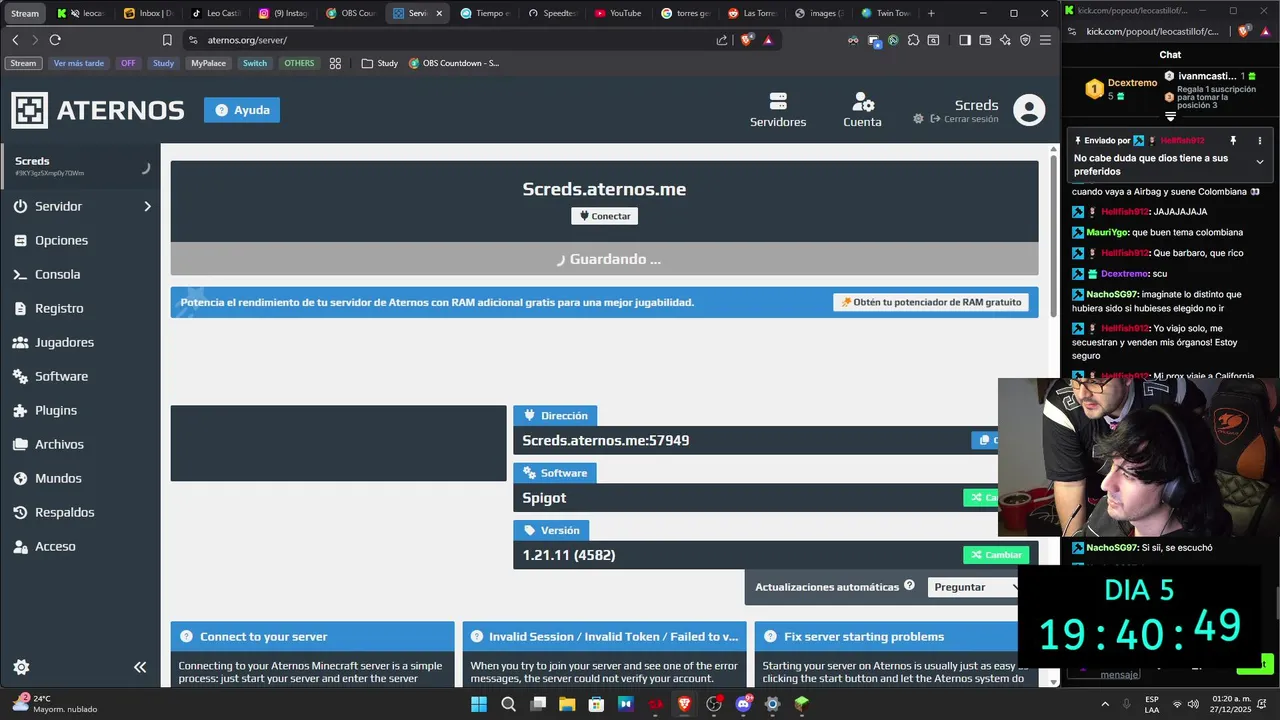
Task: Open Opciones in the sidebar
Action: [x=61, y=240]
